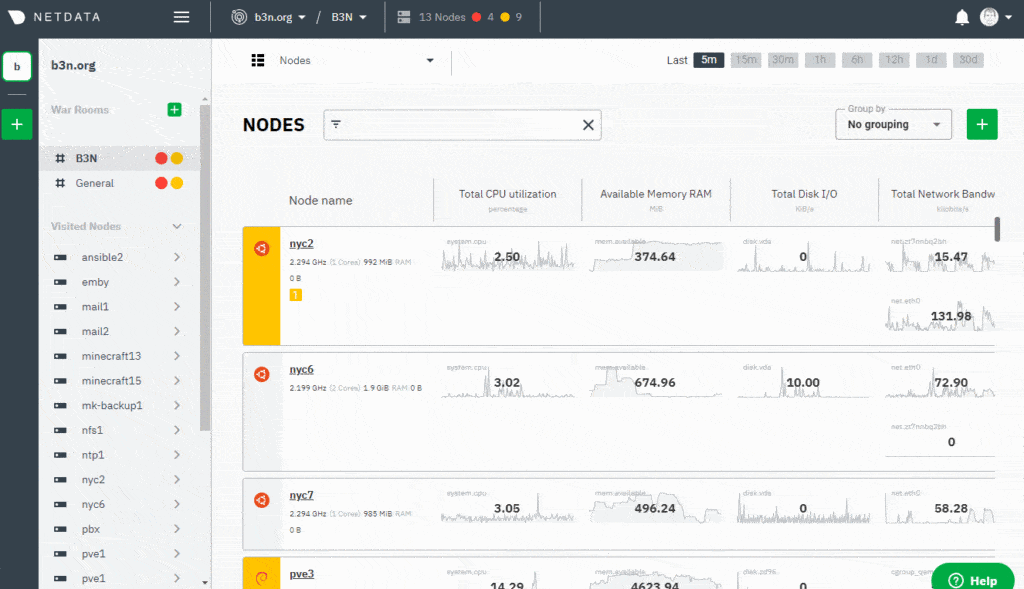The width and height of the screenshot is (1024, 589).
Task: Select the 15m time range
Action: coord(746,60)
